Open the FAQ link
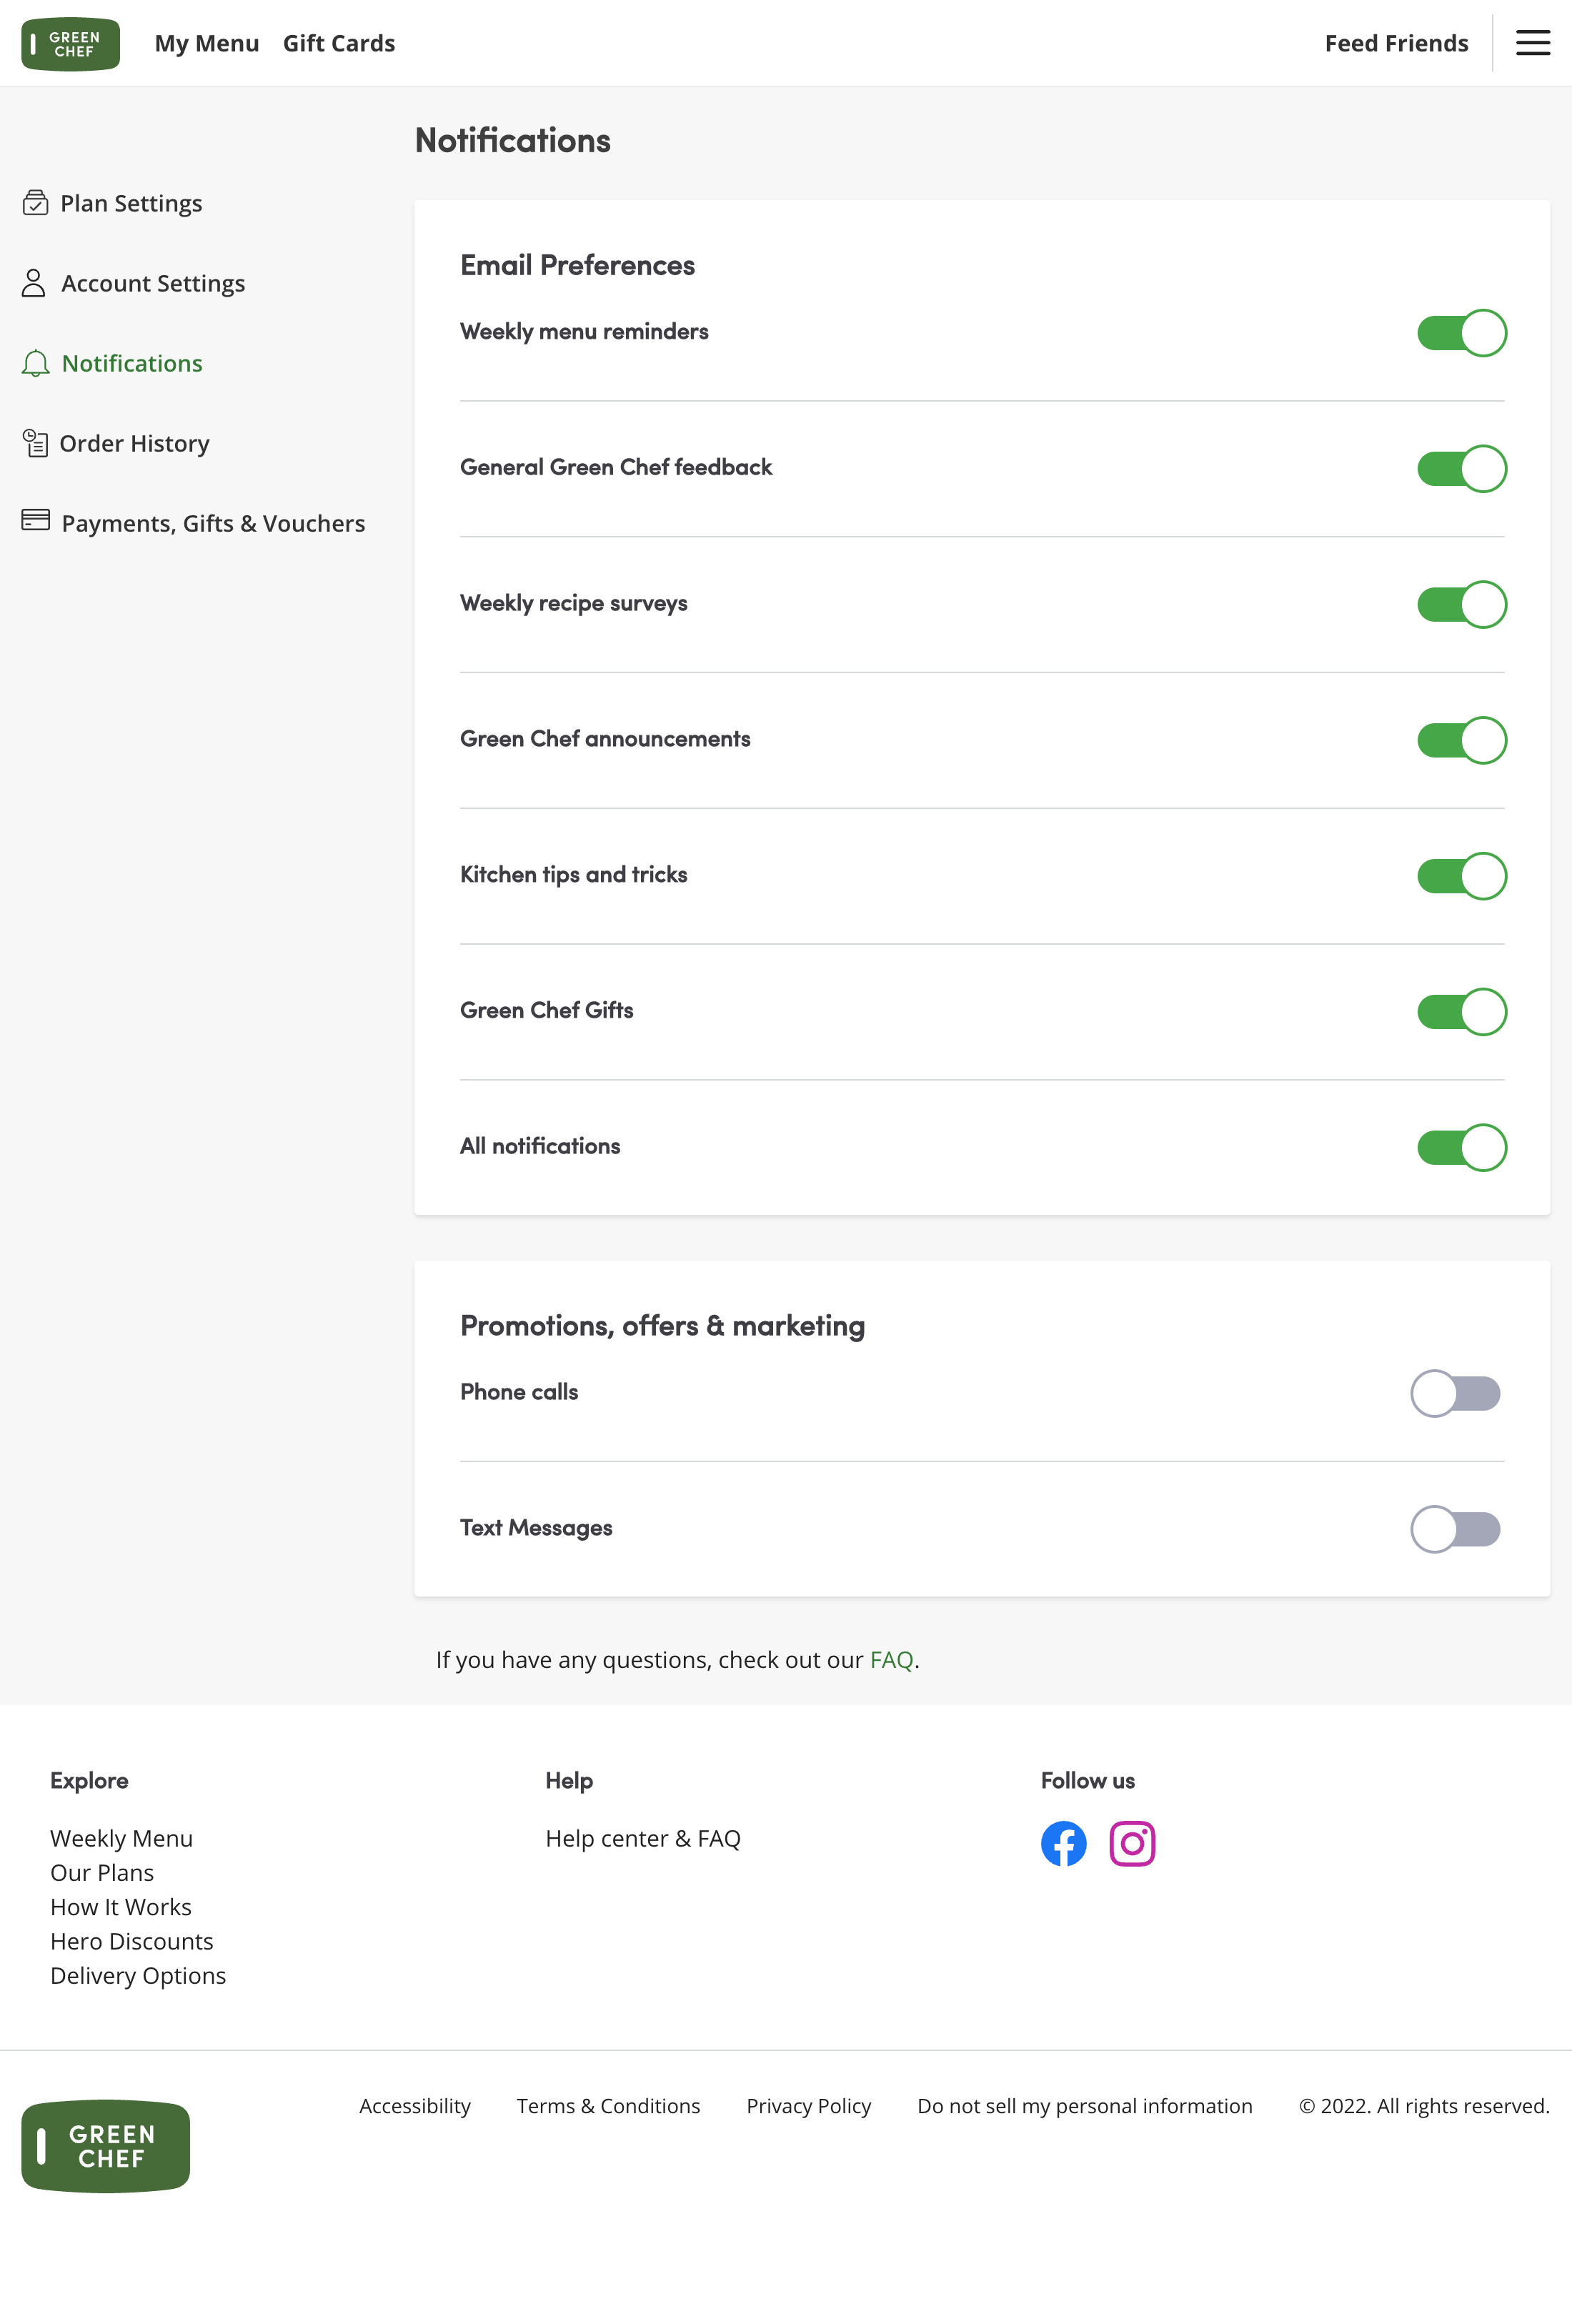The image size is (1572, 2324). 891,1659
